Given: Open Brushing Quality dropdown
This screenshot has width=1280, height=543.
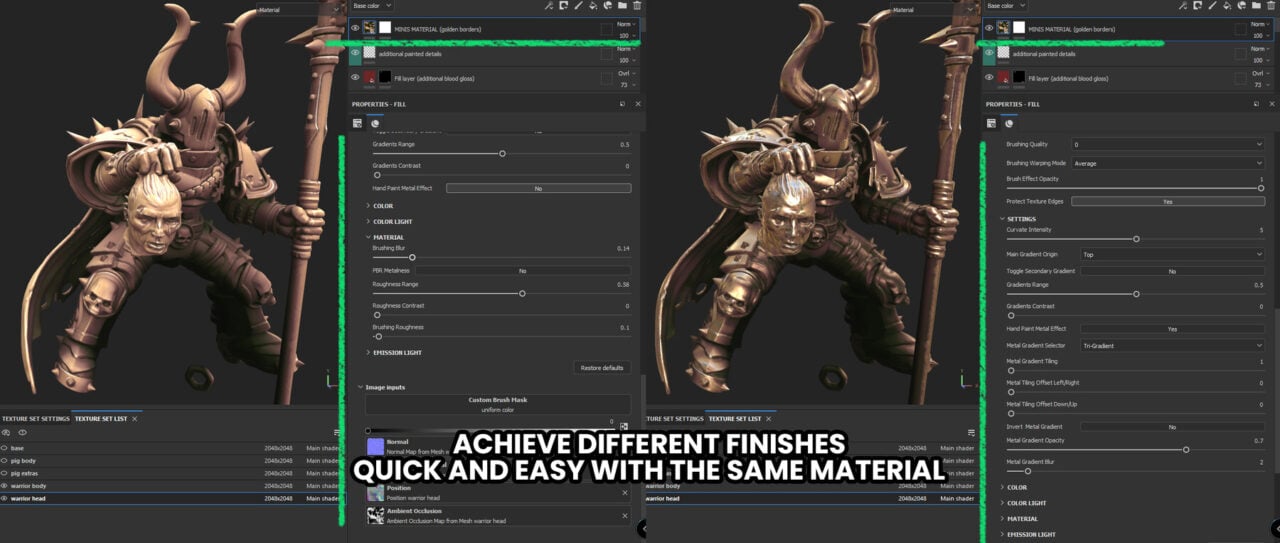Looking at the screenshot, I should (x=1168, y=144).
